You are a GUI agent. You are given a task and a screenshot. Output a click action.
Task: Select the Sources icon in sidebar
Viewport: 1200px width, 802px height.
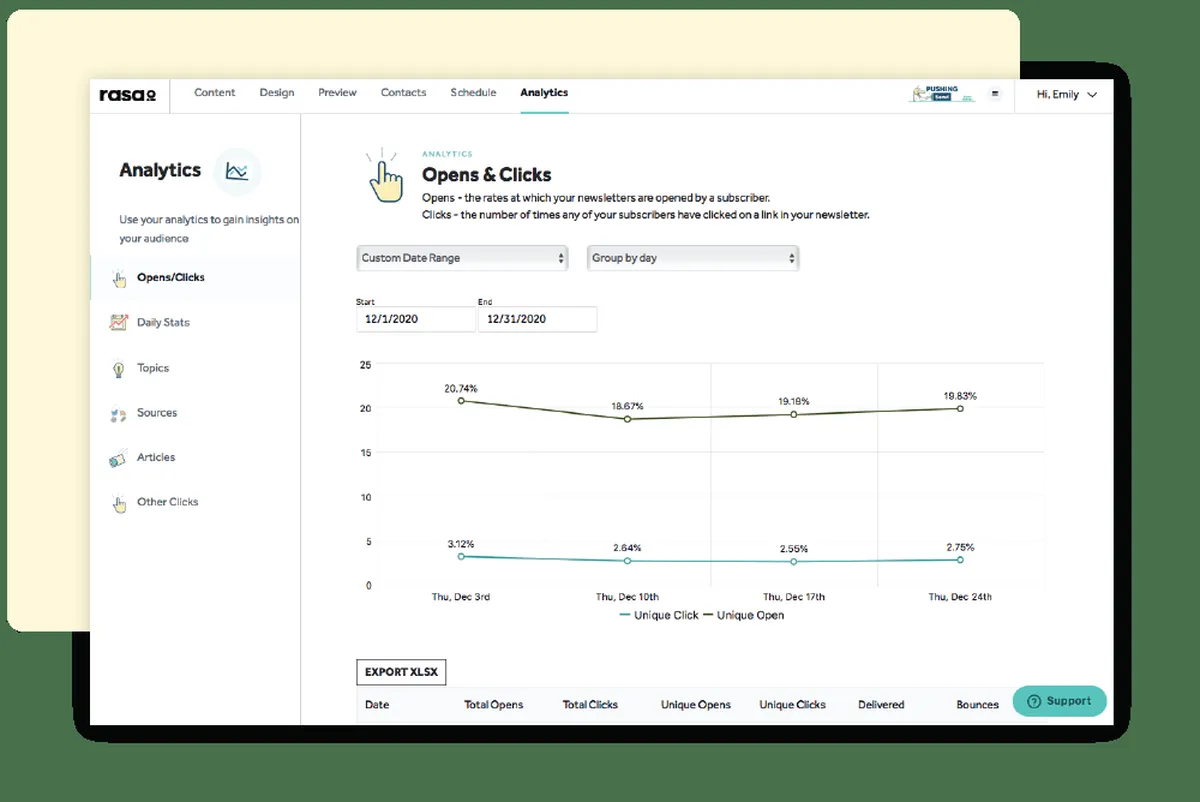point(118,414)
